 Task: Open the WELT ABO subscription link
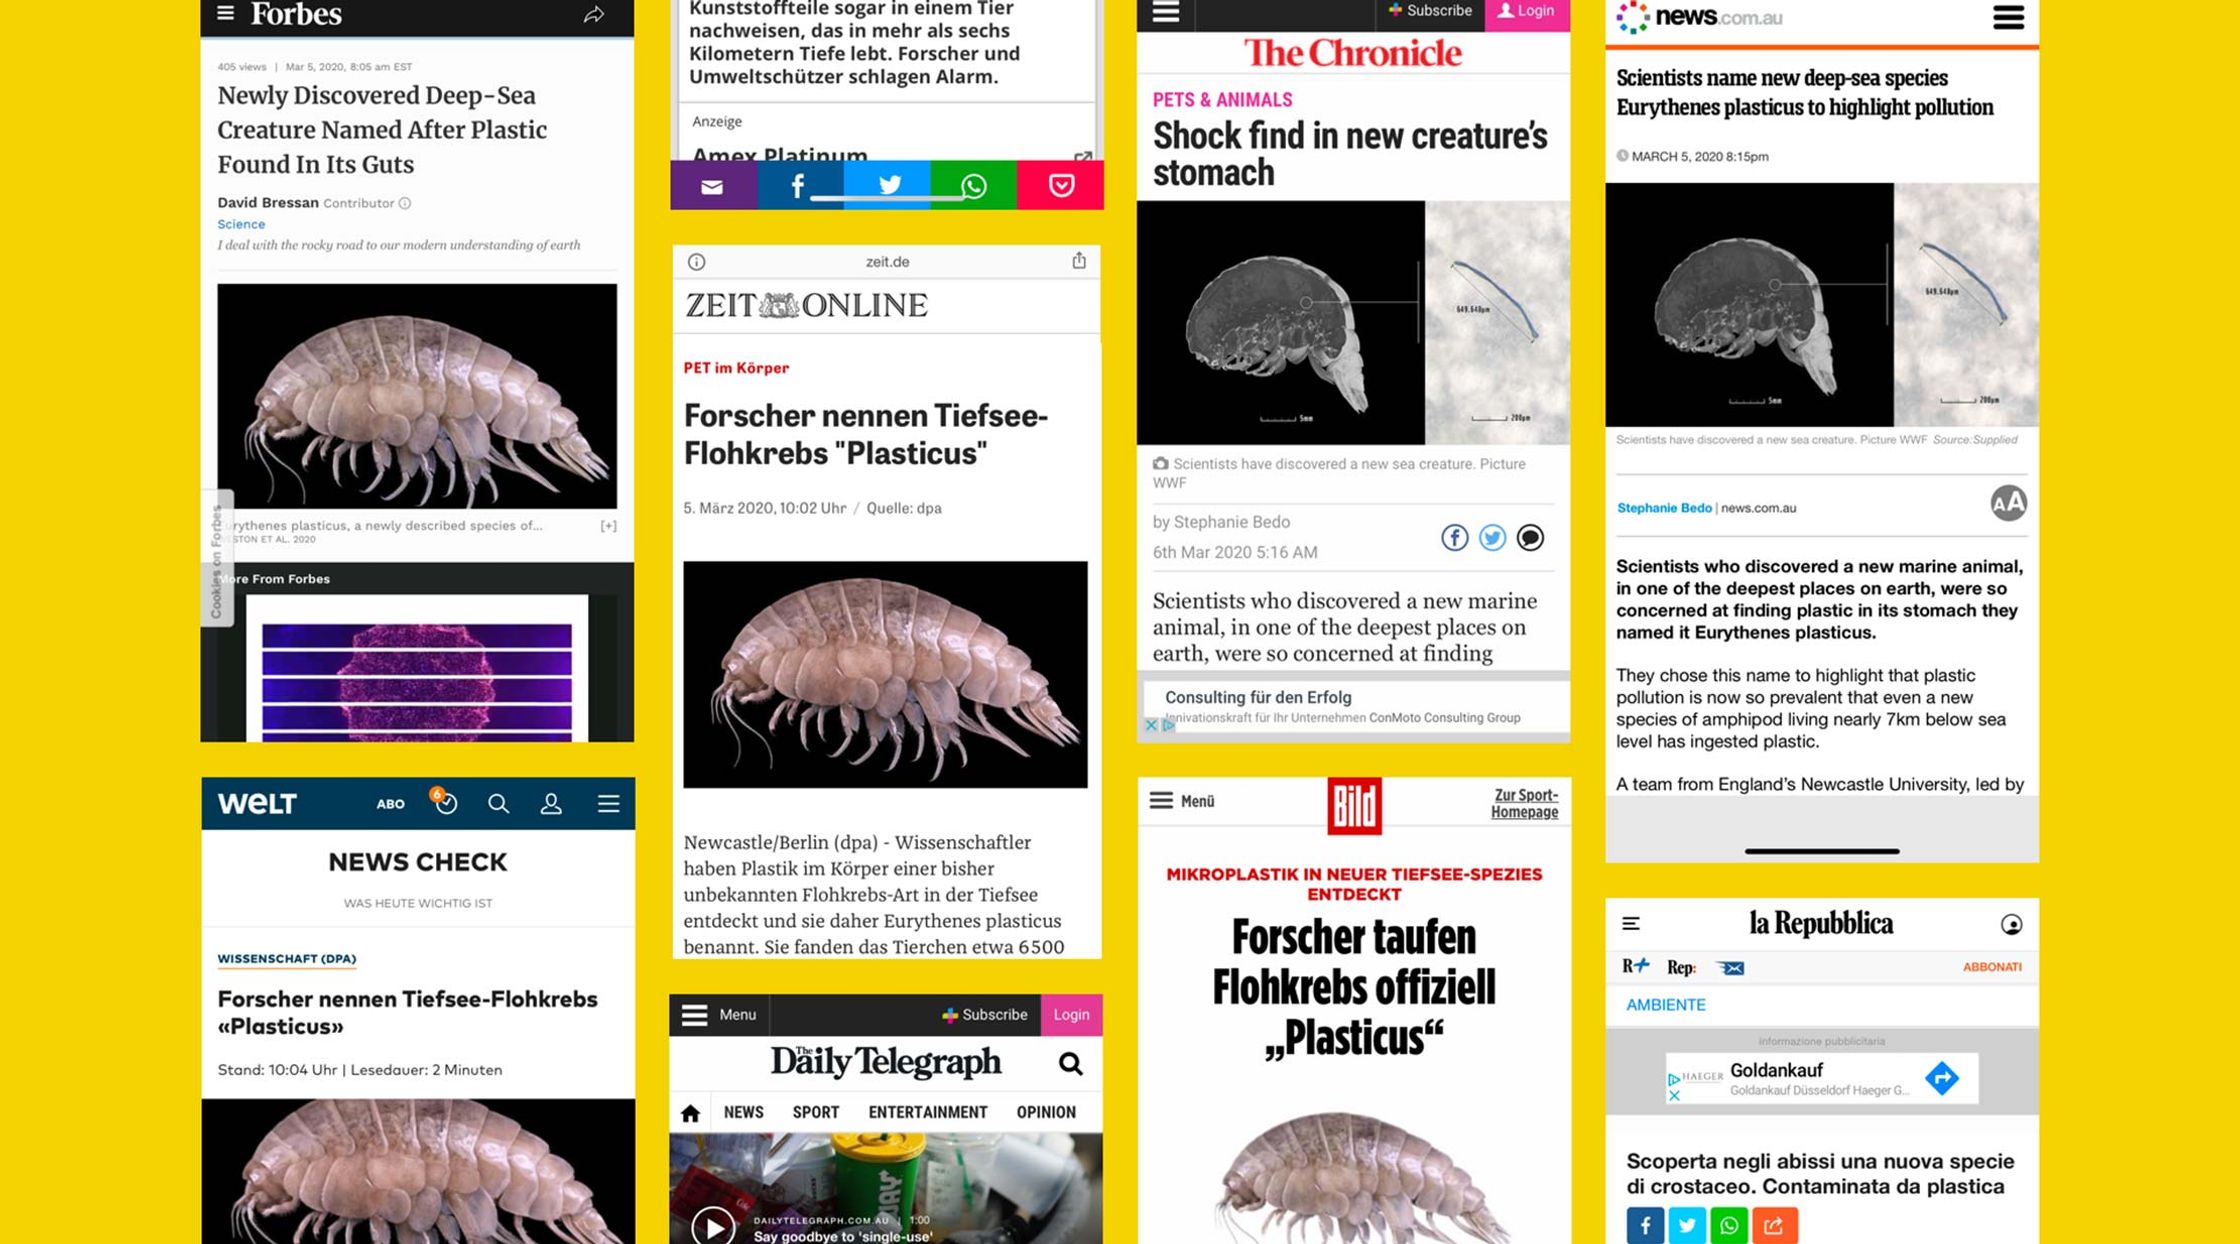(x=390, y=804)
